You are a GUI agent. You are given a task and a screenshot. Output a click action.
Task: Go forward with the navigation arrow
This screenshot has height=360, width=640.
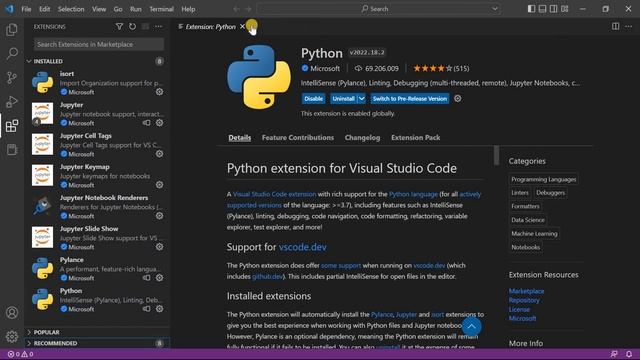pyautogui.click(x=248, y=9)
